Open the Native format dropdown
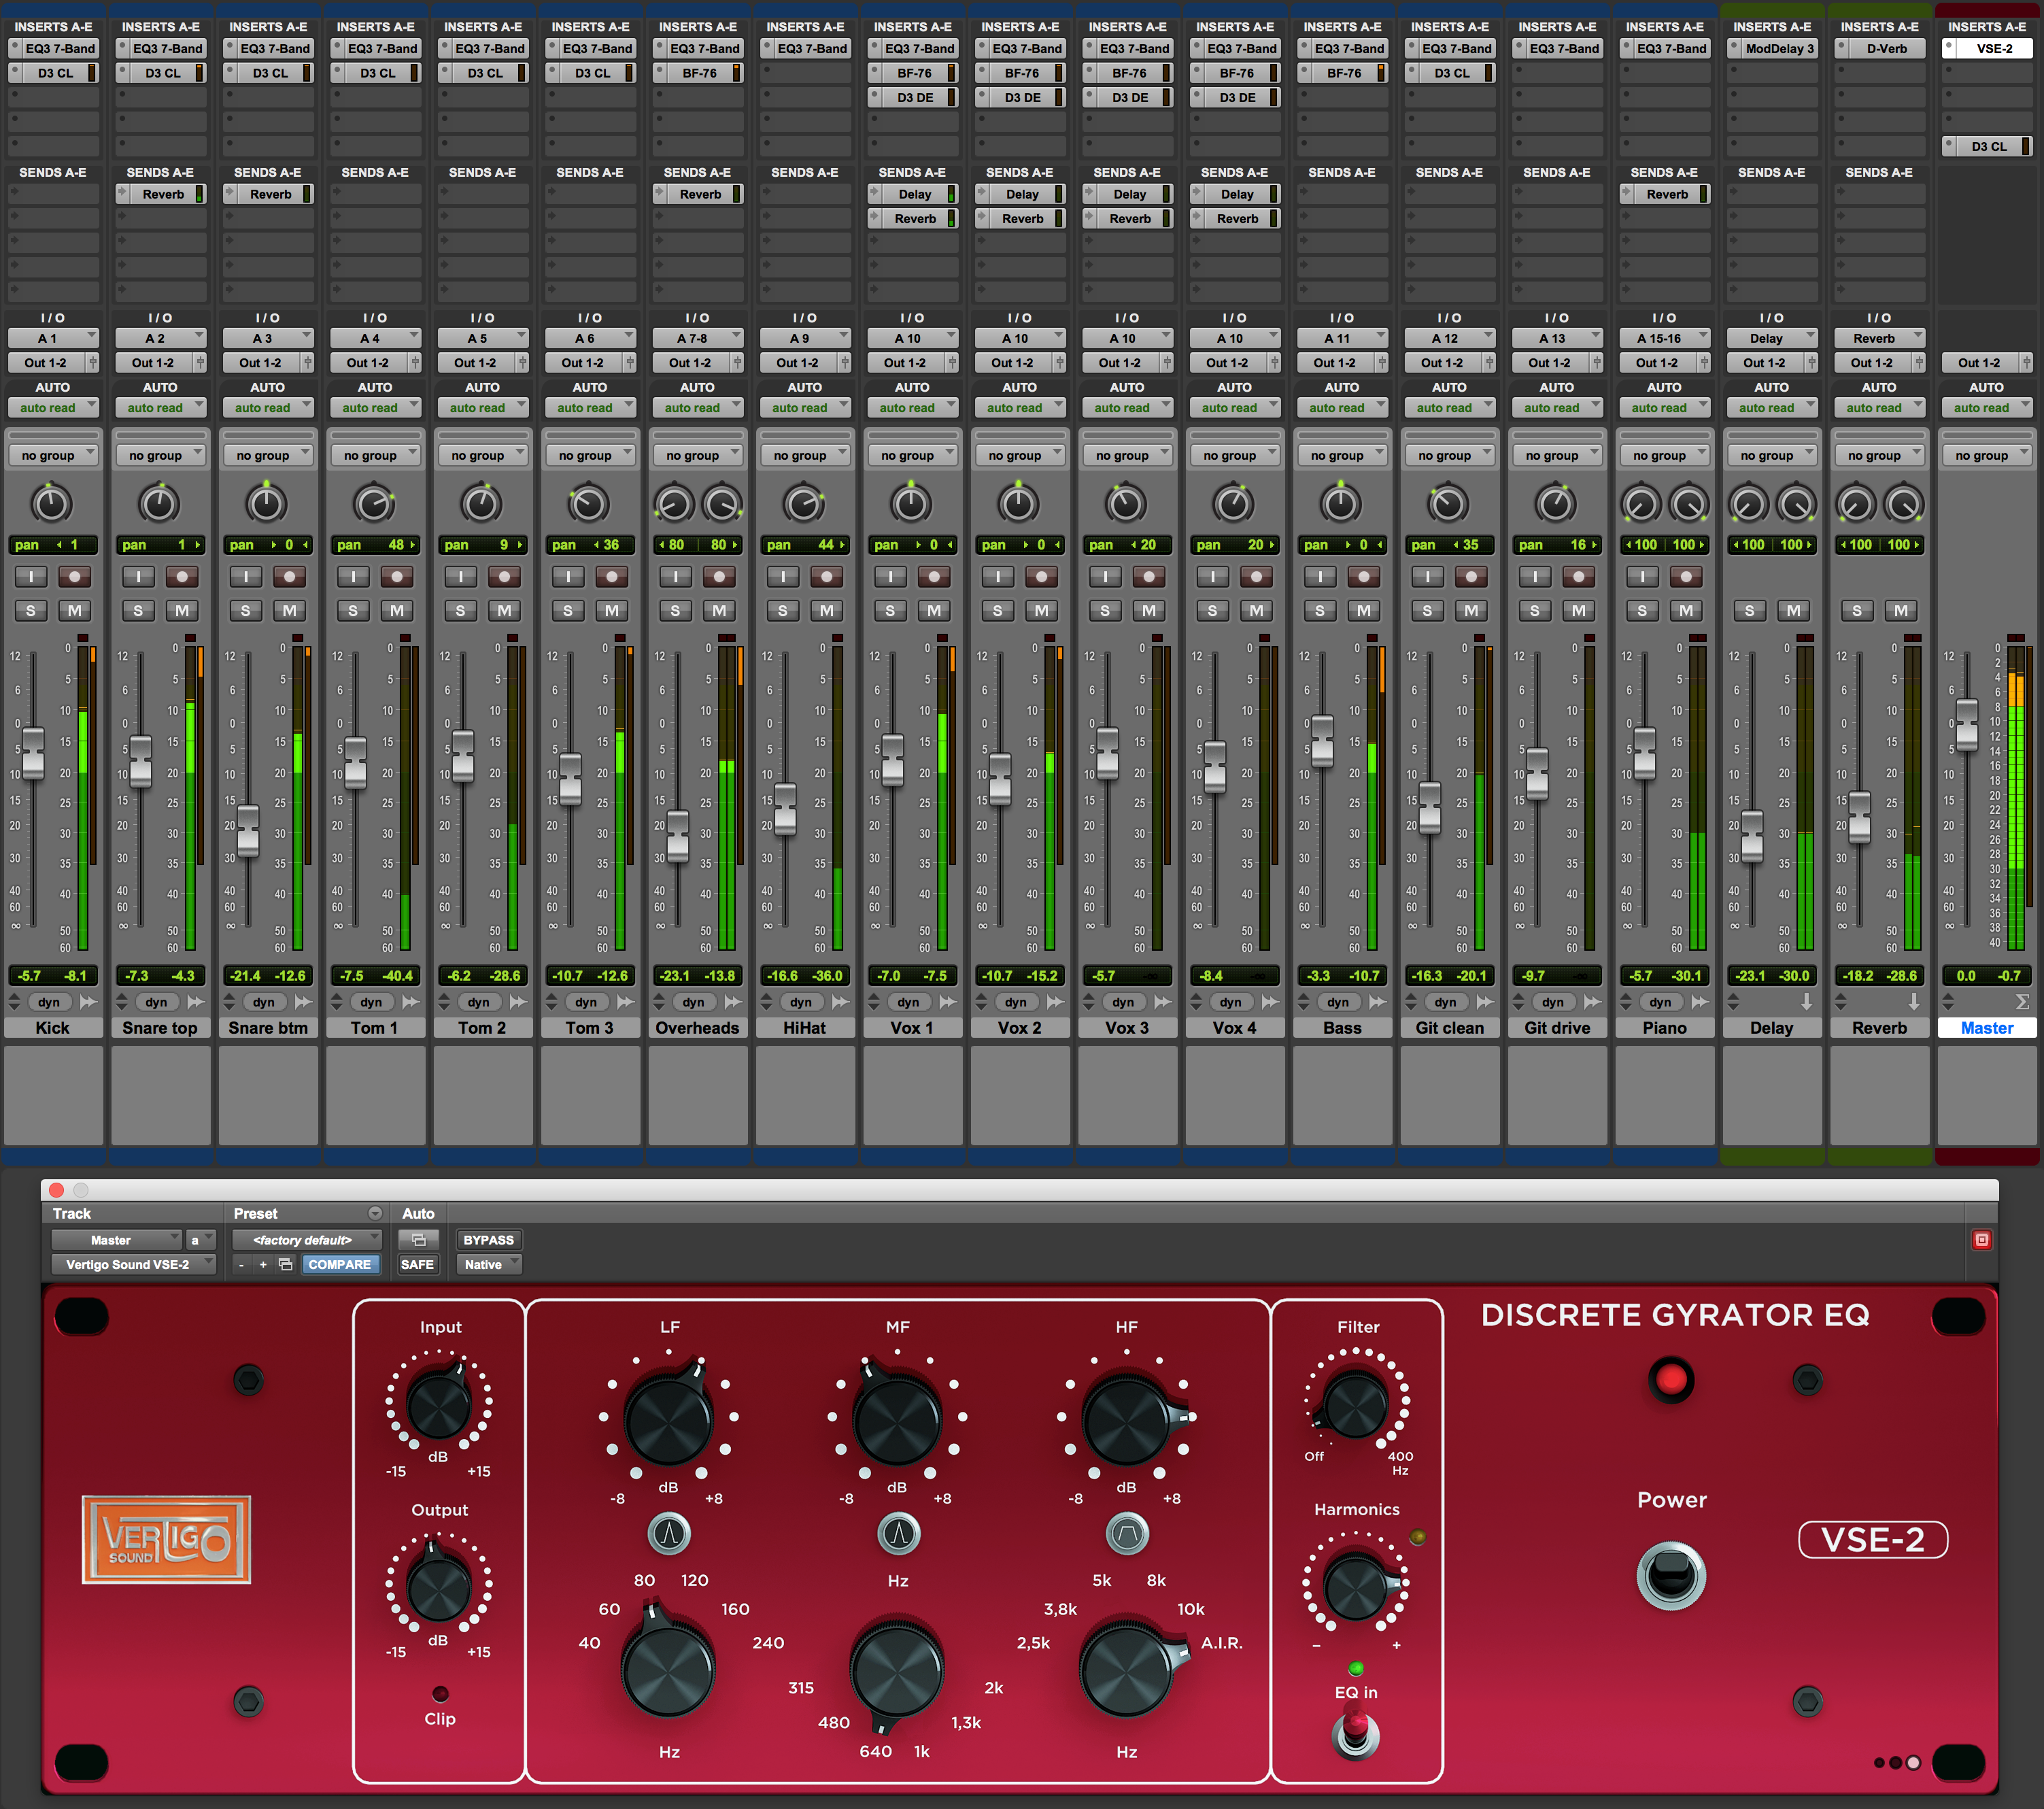This screenshot has width=2044, height=1809. pyautogui.click(x=488, y=1265)
